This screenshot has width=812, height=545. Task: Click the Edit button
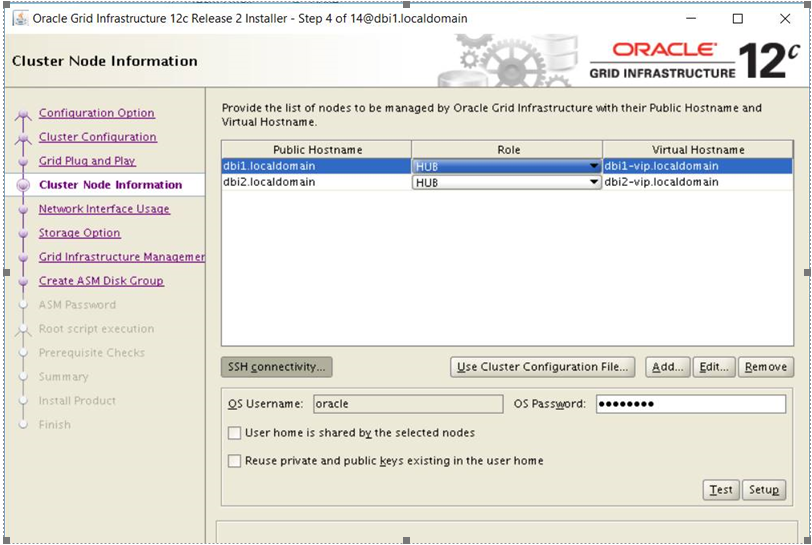[x=714, y=367]
